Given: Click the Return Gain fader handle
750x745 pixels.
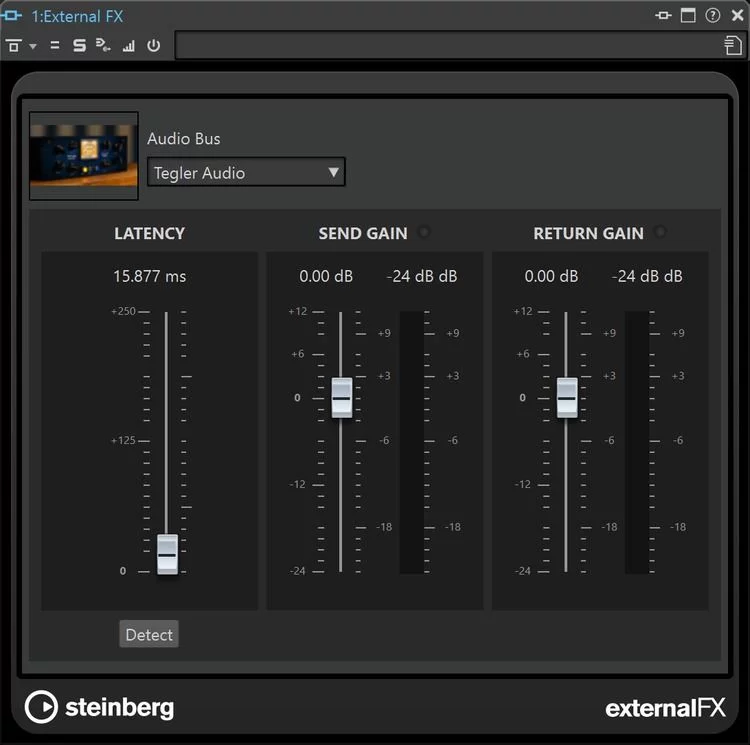Looking at the screenshot, I should [567, 397].
